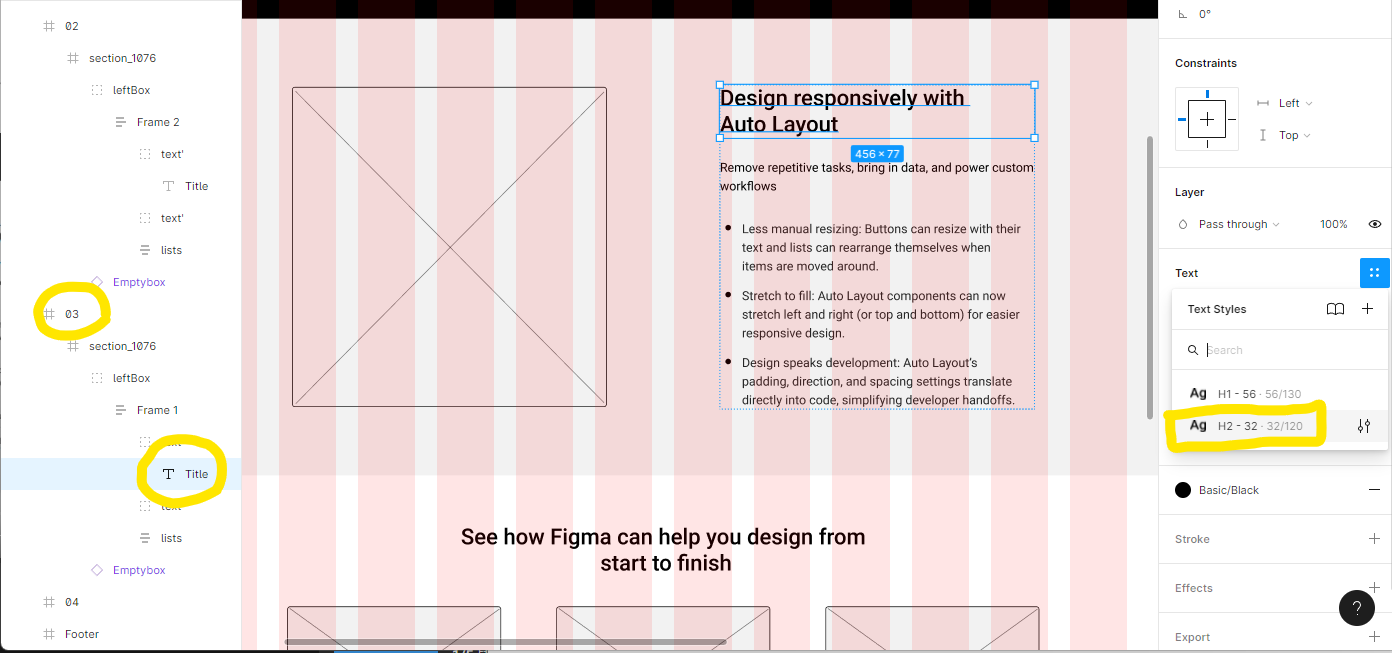This screenshot has width=1392, height=653.
Task: Add a stroke with the plus icon
Action: pyautogui.click(x=1374, y=539)
